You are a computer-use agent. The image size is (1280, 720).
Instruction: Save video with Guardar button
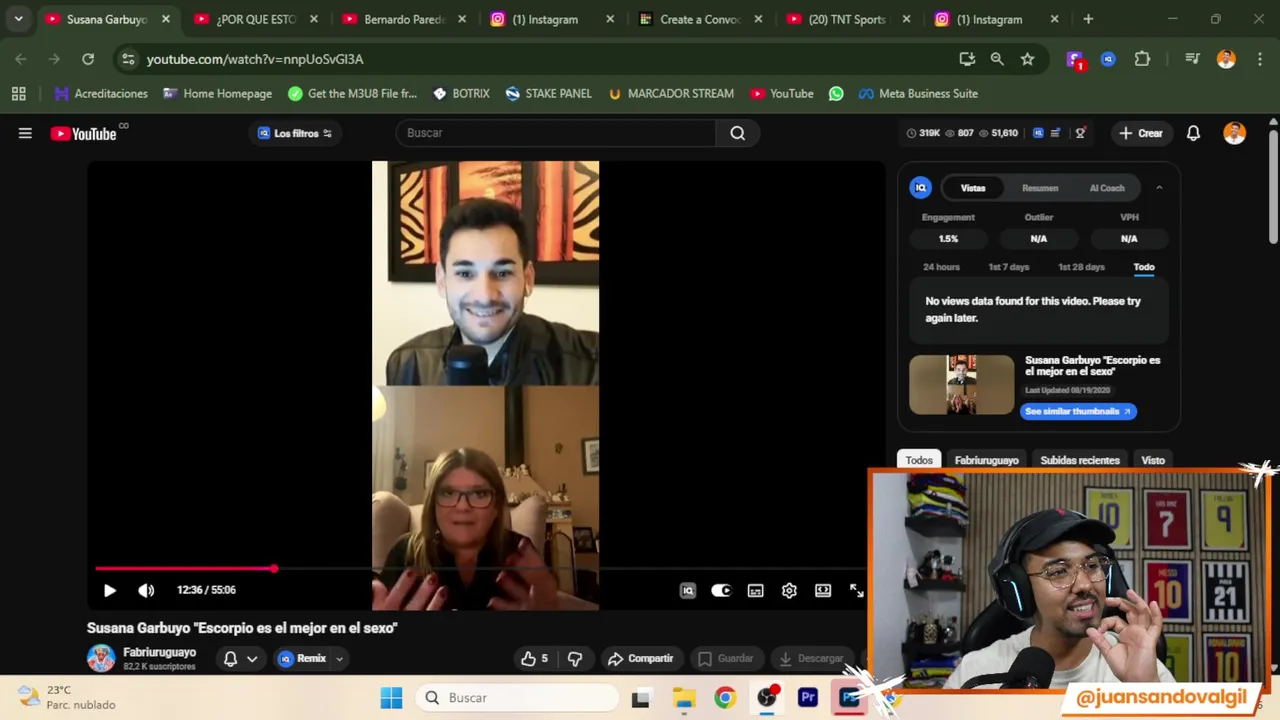coord(725,658)
